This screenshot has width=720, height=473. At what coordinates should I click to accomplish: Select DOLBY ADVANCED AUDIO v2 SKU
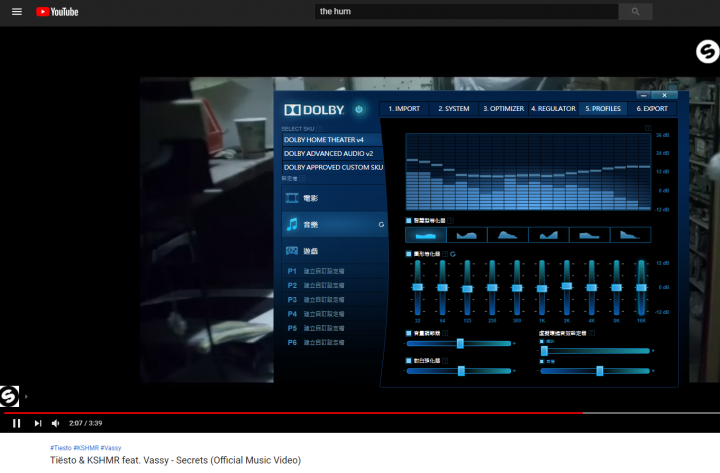point(332,153)
